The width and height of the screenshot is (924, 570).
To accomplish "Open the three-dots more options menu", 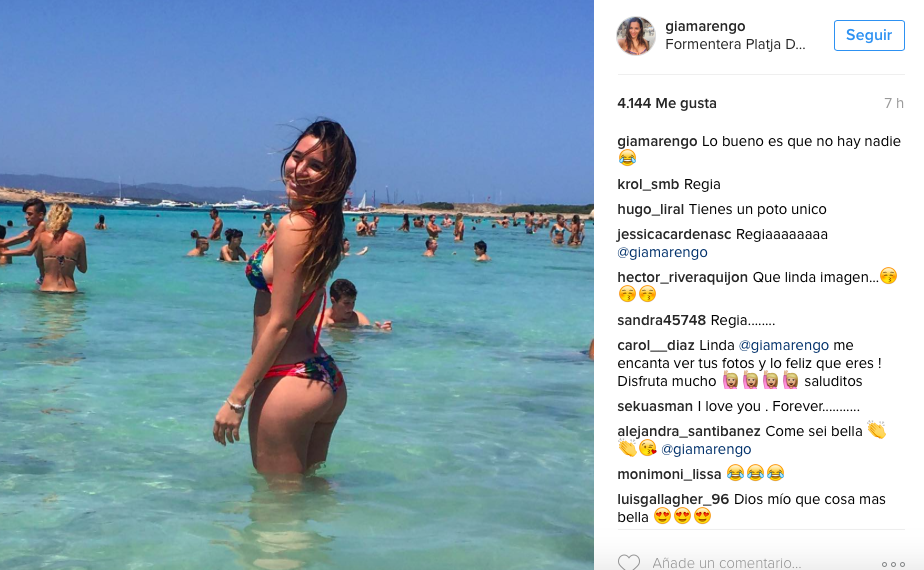I will 893,564.
